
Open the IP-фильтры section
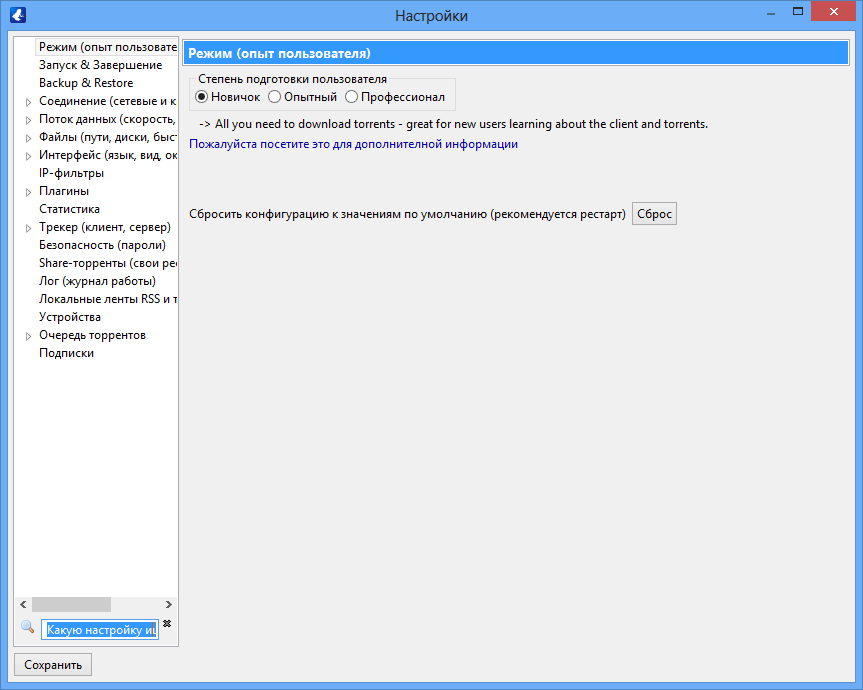[71, 173]
